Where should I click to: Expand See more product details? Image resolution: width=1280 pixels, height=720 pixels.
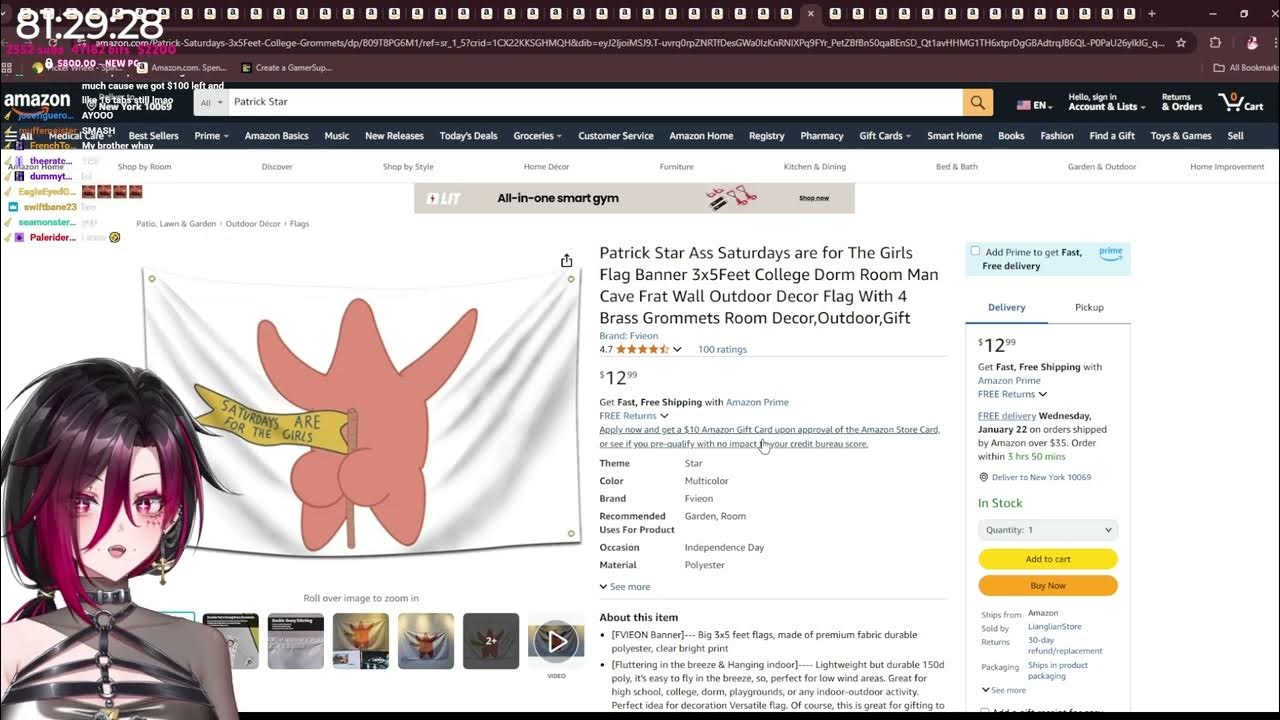click(x=625, y=587)
